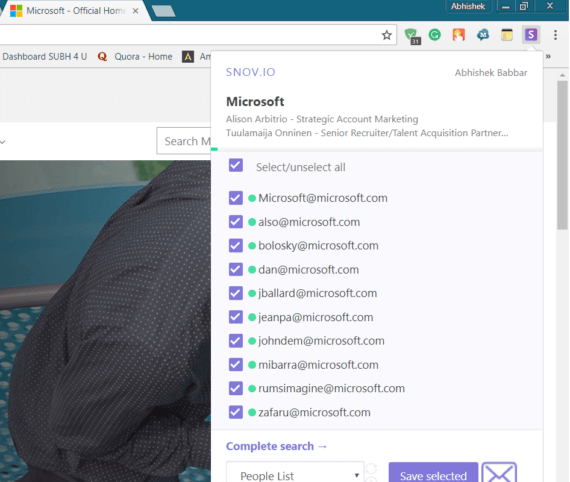Open the yellow notes extension icon

(x=507, y=35)
